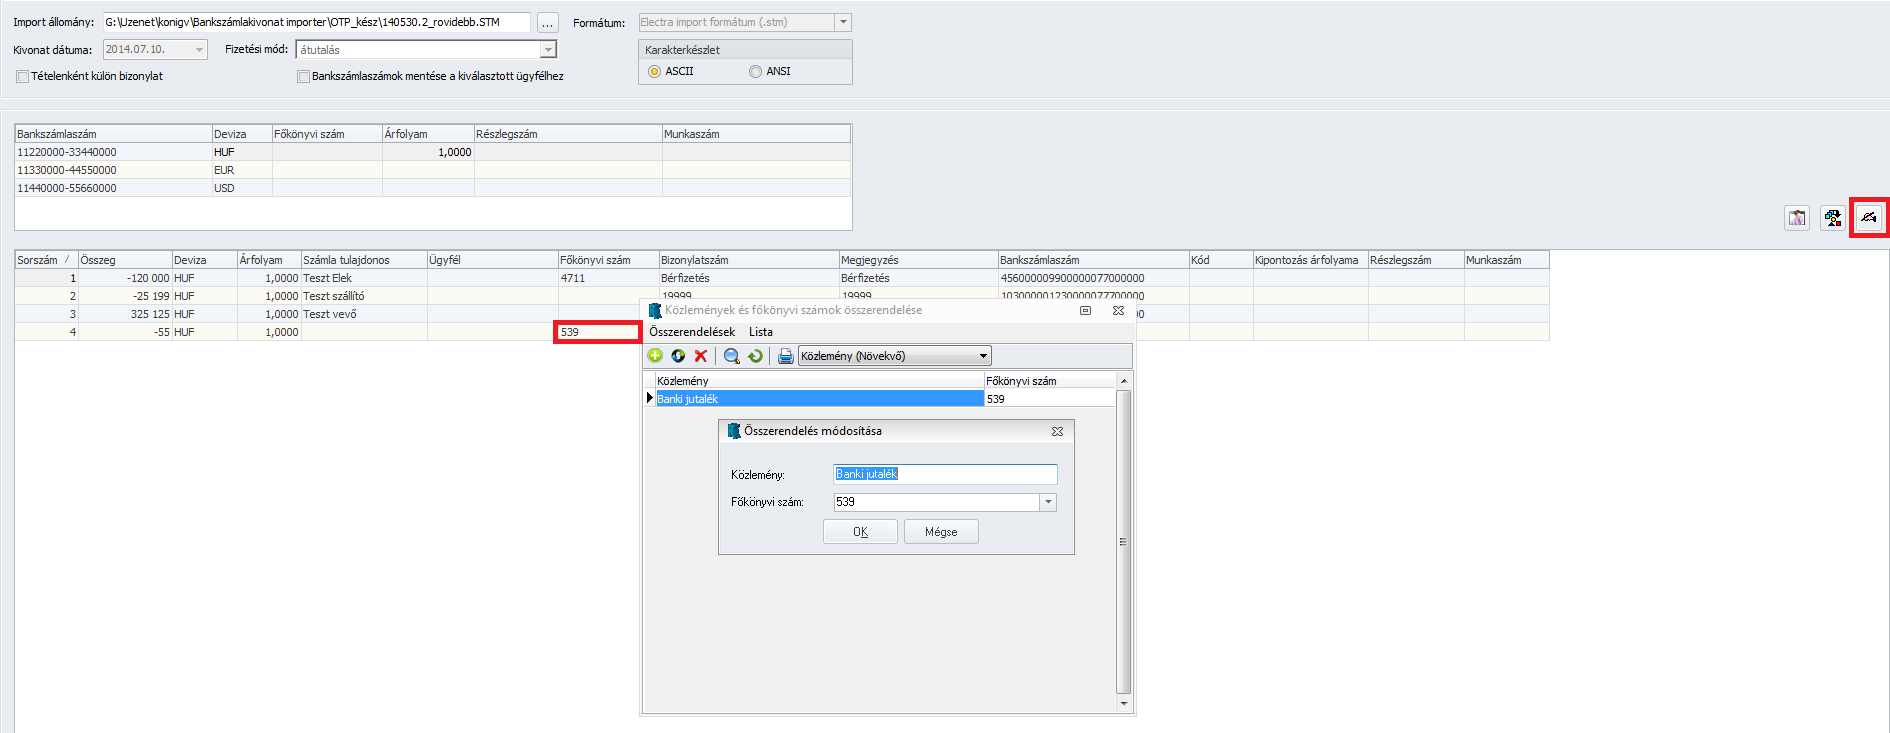Click the scroll-down arrow of mapping list
Viewport: 1890px width, 733px height.
(x=1124, y=703)
